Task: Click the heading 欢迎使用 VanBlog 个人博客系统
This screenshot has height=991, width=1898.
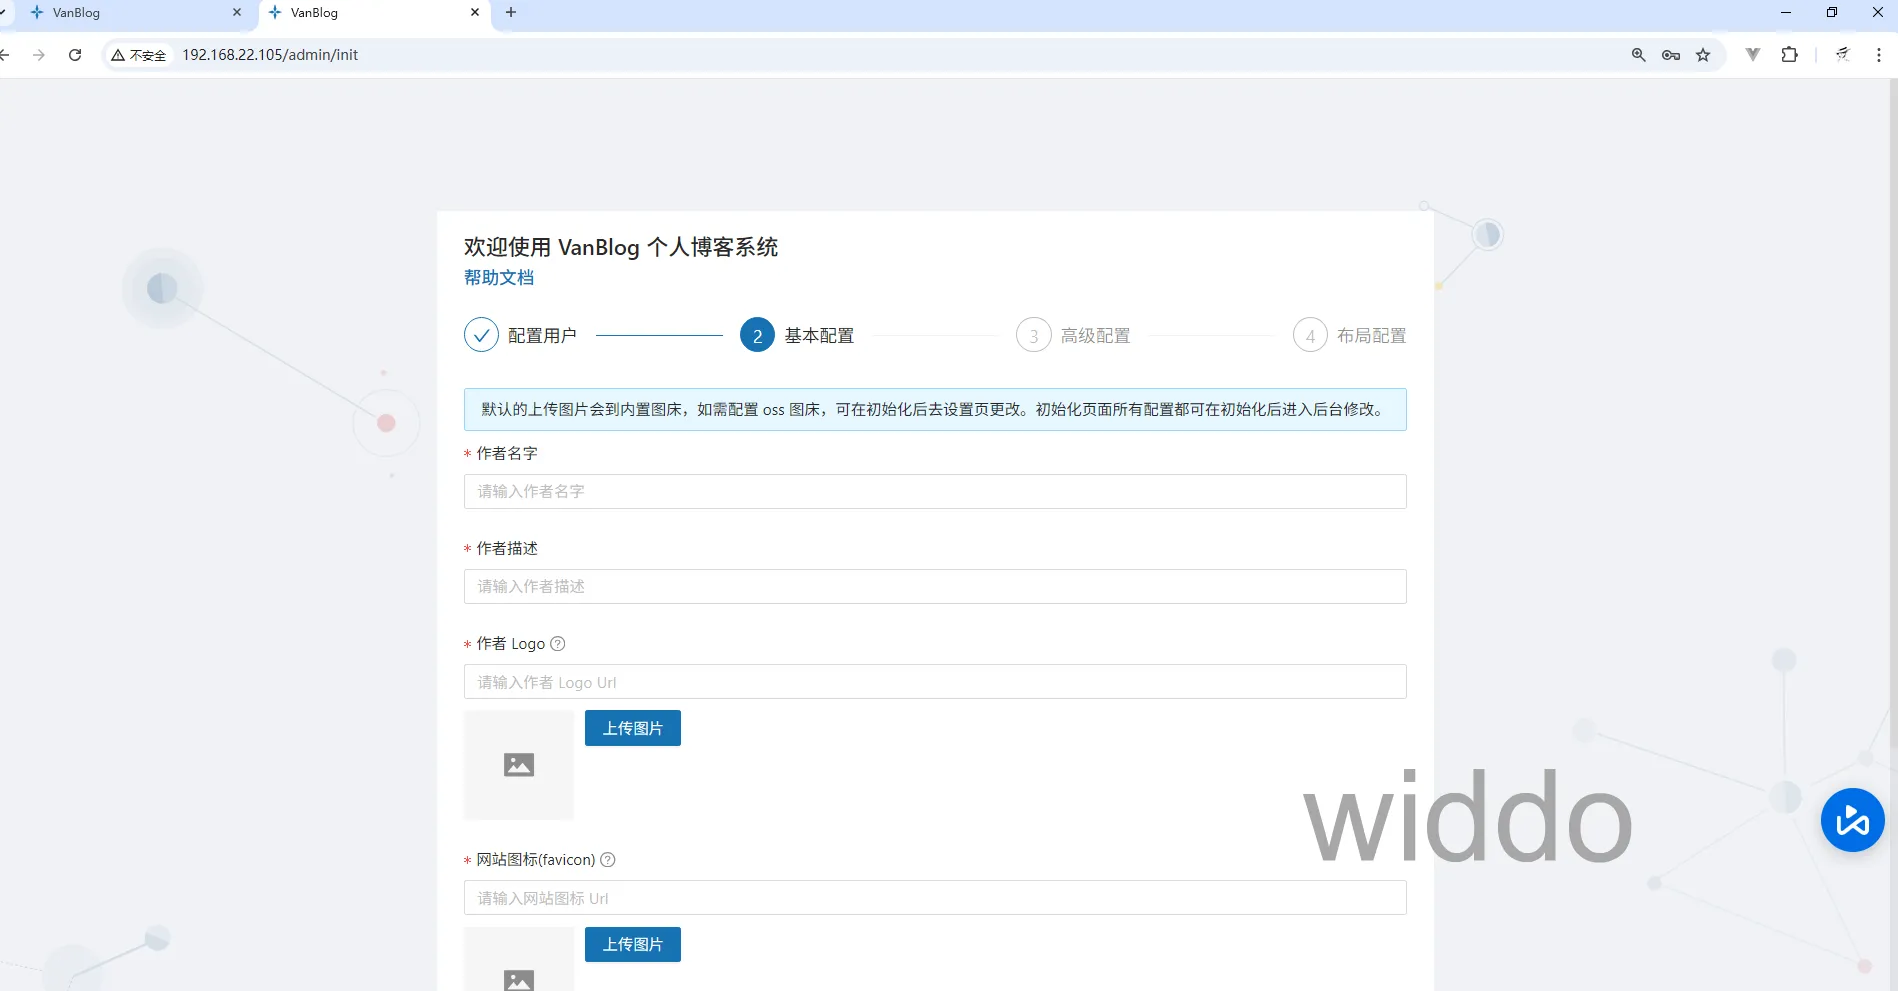Action: coord(621,247)
